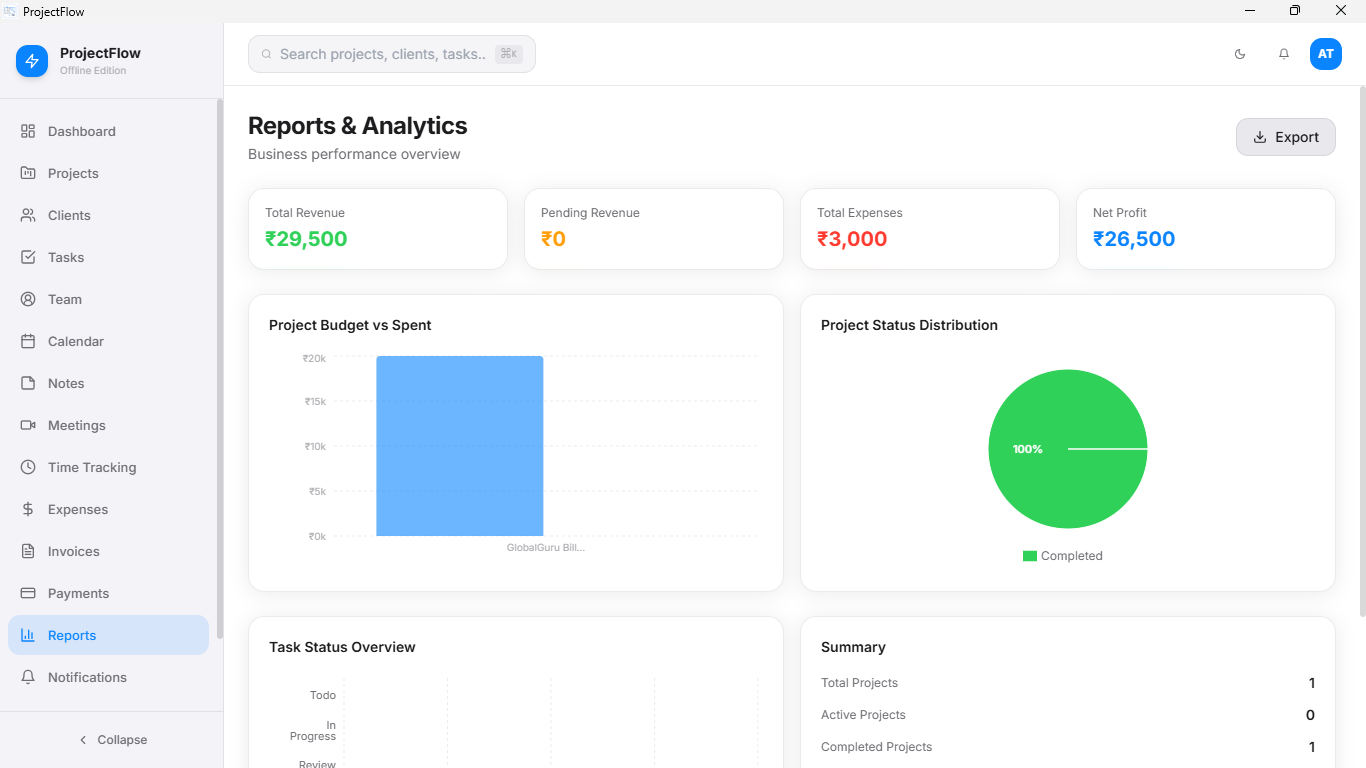Click the 'Total Projects' summary row label
The height and width of the screenshot is (768, 1366).
pyautogui.click(x=859, y=683)
